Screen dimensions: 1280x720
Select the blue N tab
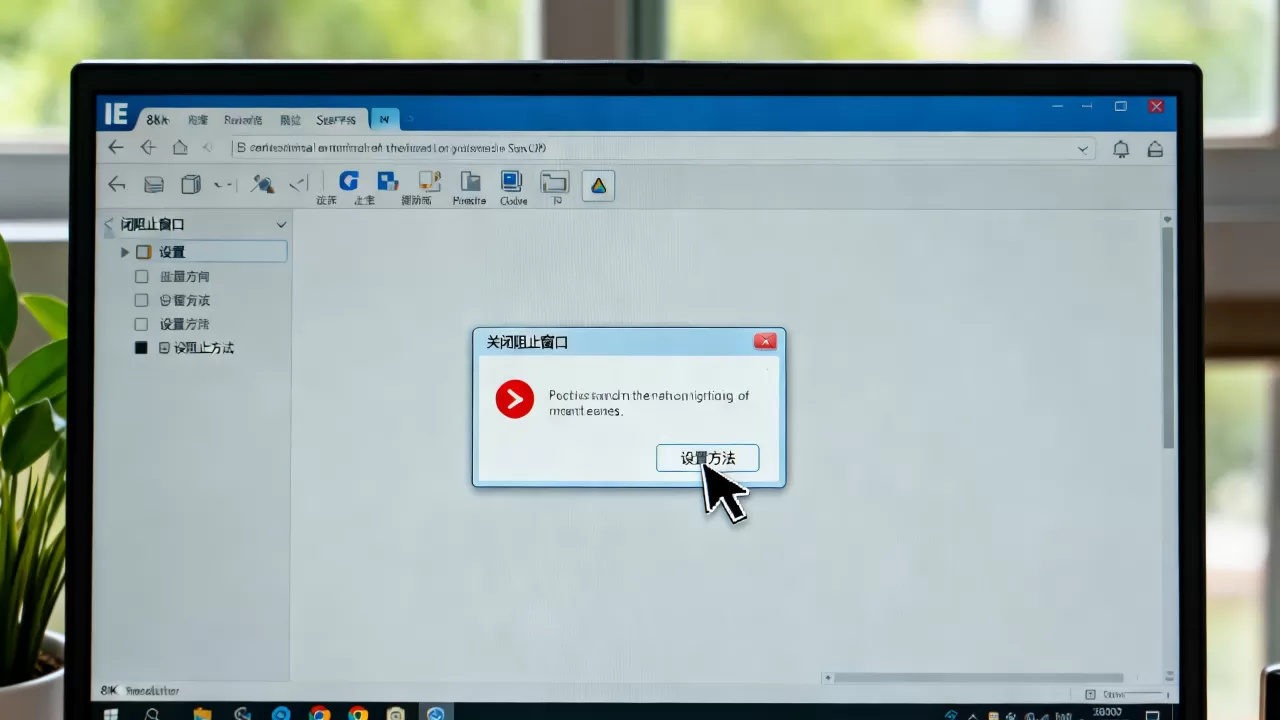[384, 120]
